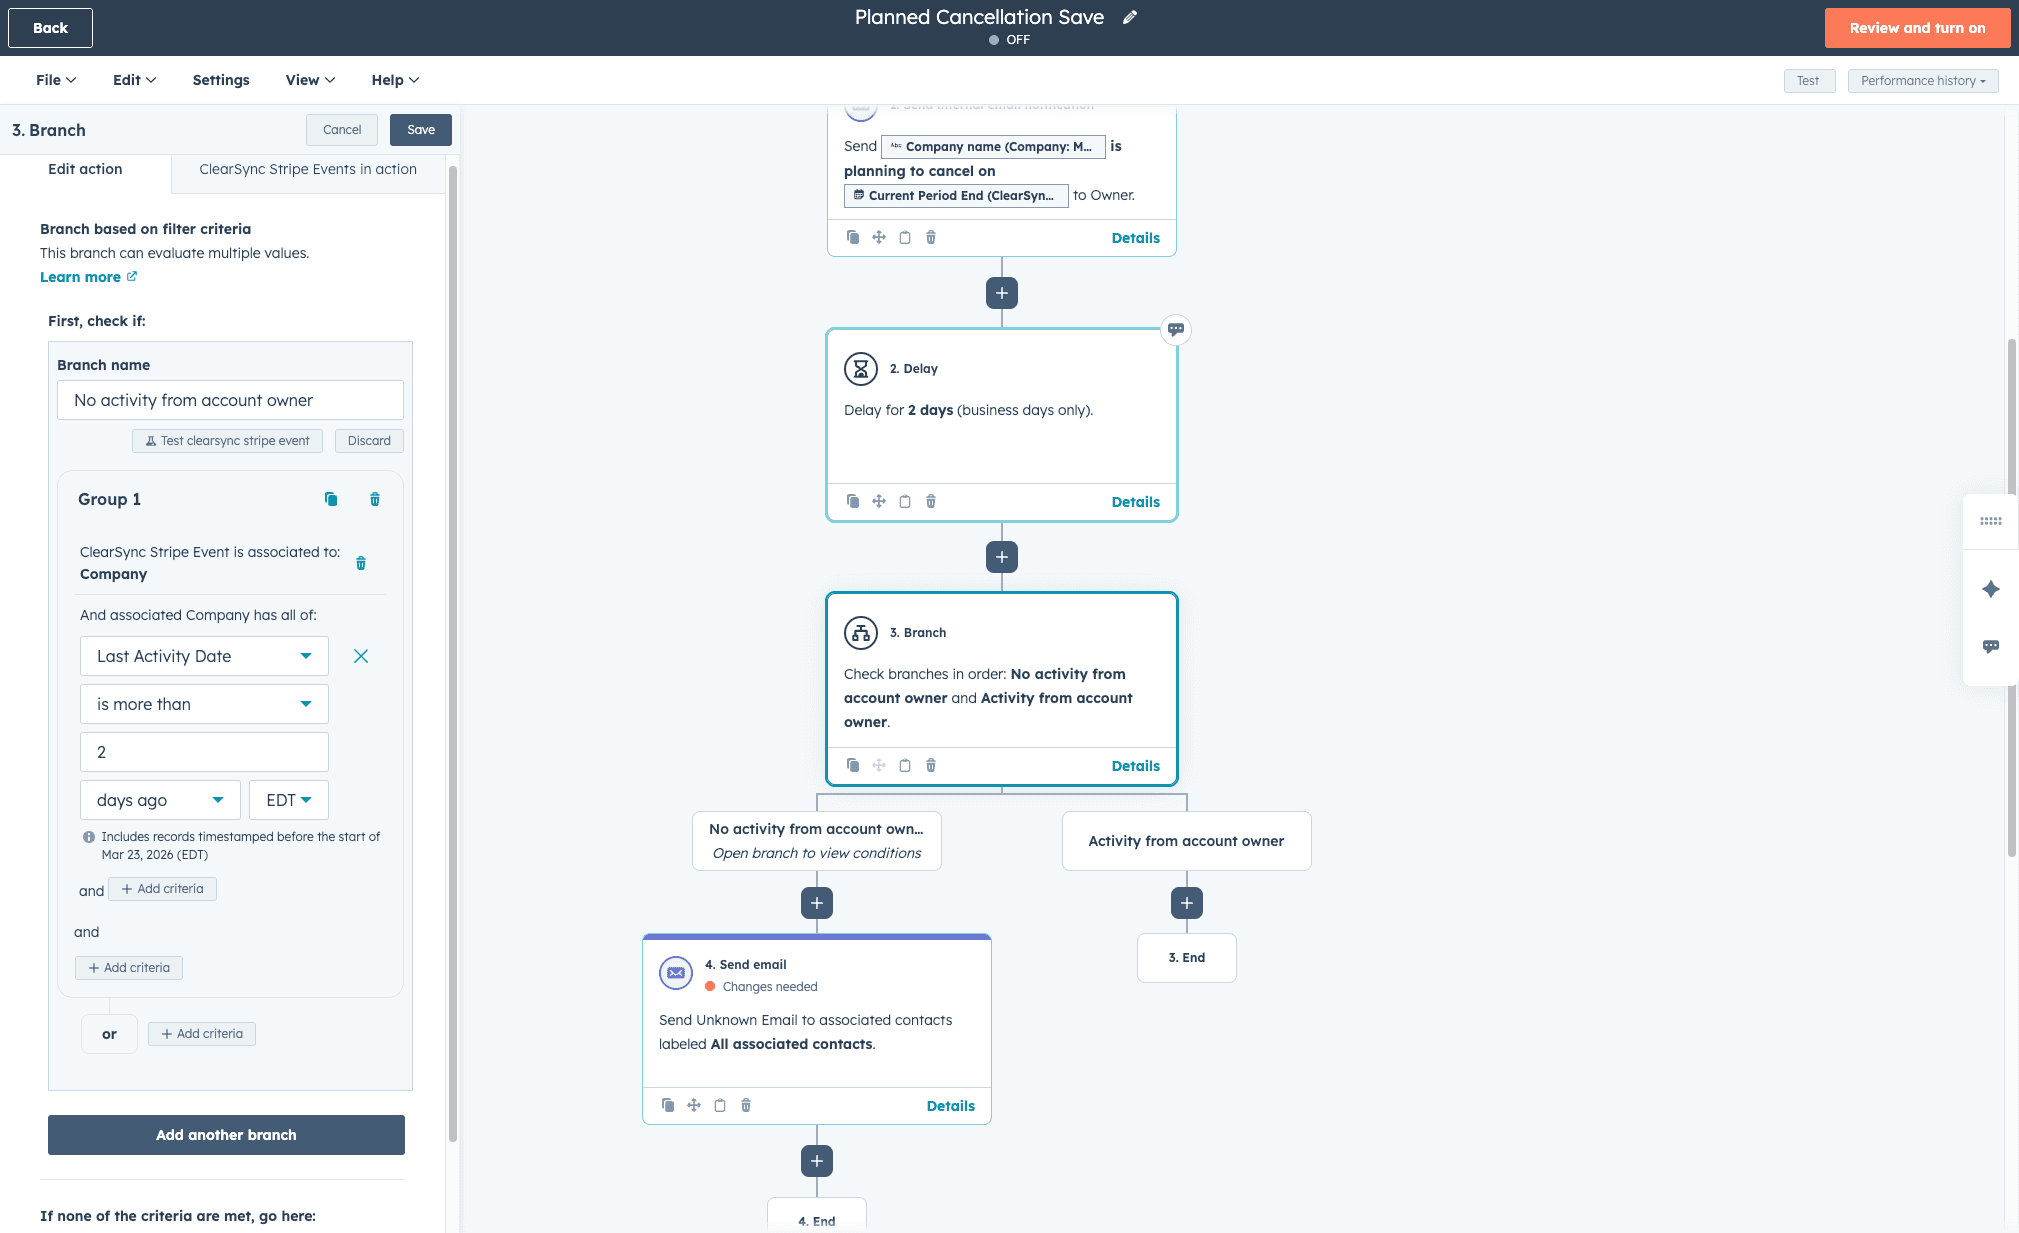Delete Group 1 with its trash icon
This screenshot has width=2019, height=1233.
[x=375, y=499]
